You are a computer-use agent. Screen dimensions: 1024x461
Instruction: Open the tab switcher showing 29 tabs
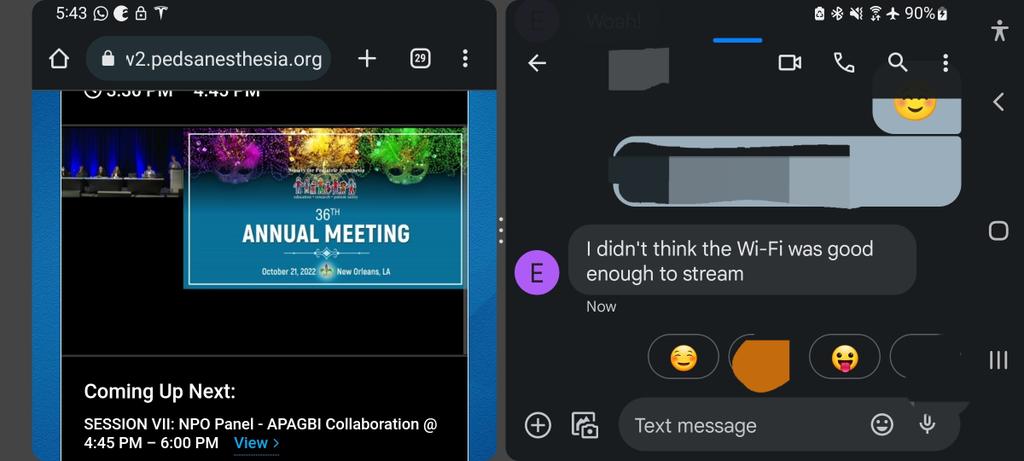420,59
